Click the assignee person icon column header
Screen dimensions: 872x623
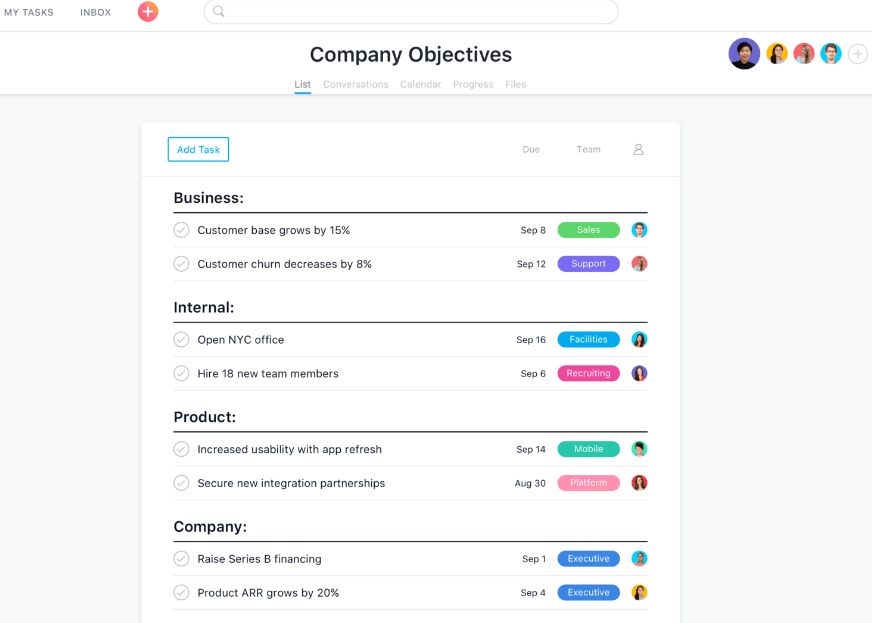[638, 150]
